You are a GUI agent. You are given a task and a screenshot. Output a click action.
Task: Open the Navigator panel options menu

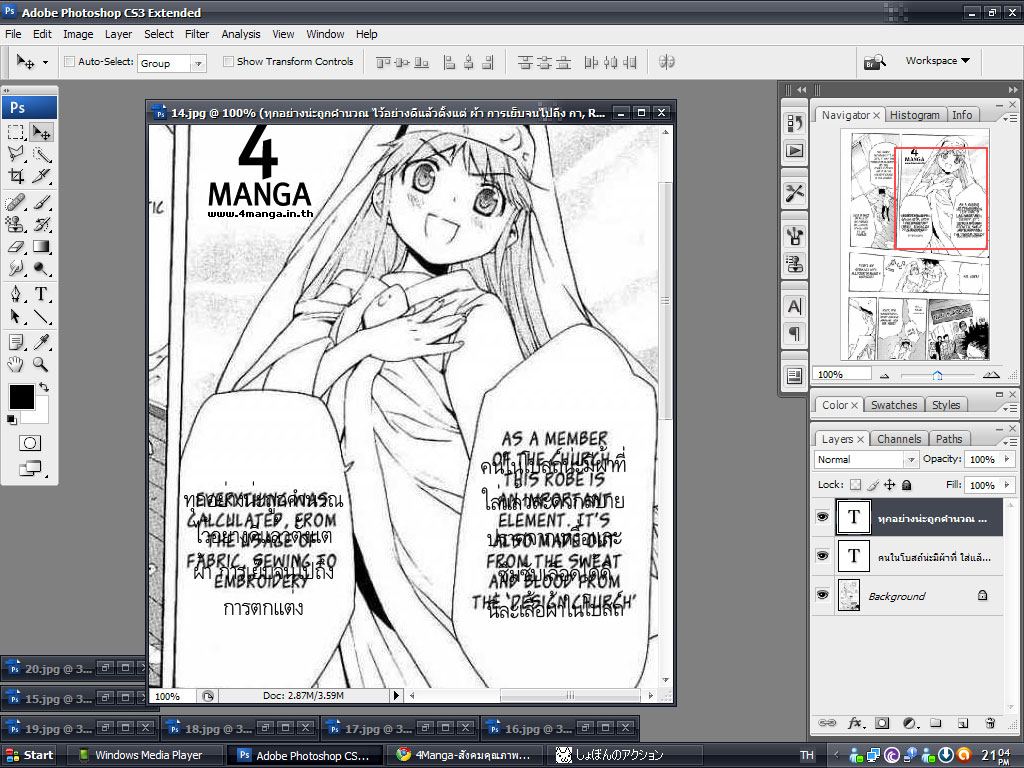pos(1010,118)
